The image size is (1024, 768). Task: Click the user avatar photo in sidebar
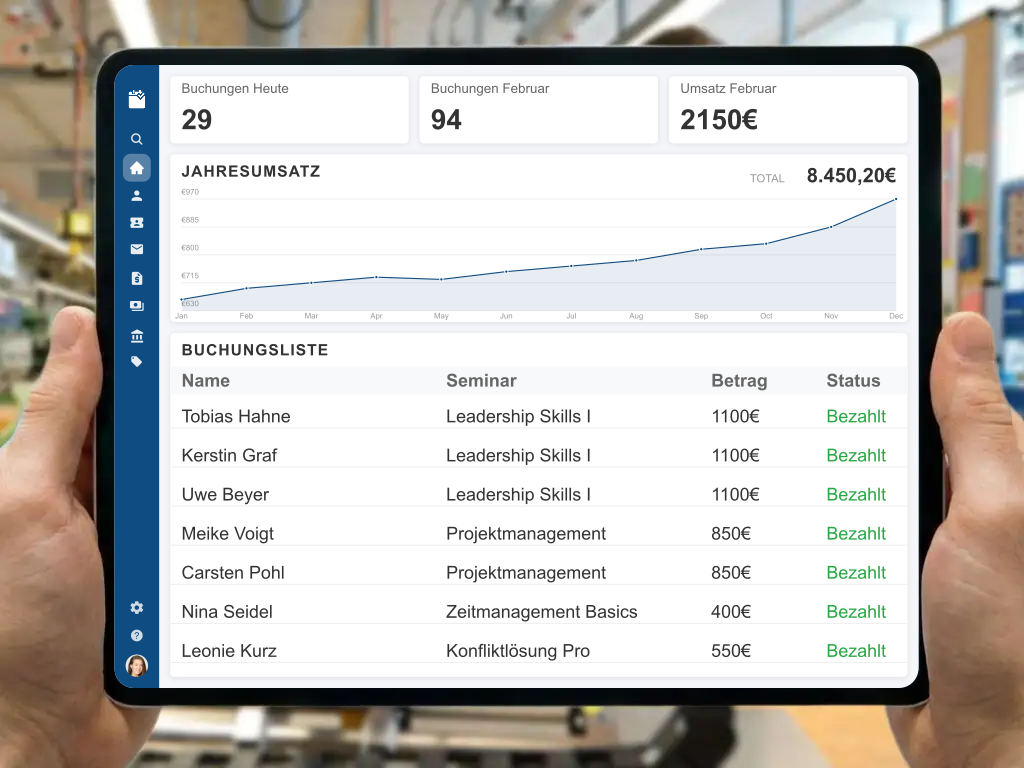point(137,665)
